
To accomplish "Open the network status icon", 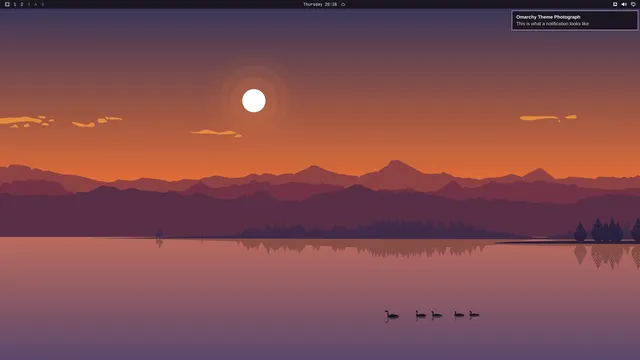I will point(633,4).
